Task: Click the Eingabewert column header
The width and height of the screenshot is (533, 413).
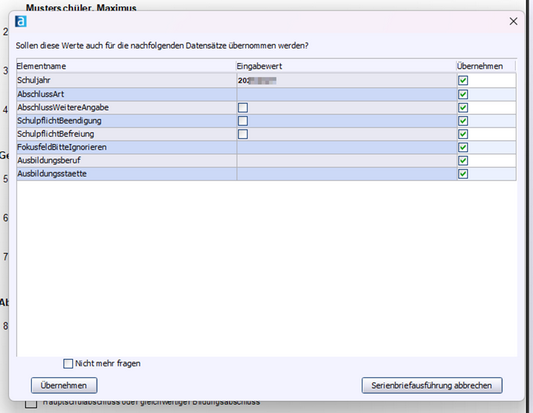Action: point(346,66)
